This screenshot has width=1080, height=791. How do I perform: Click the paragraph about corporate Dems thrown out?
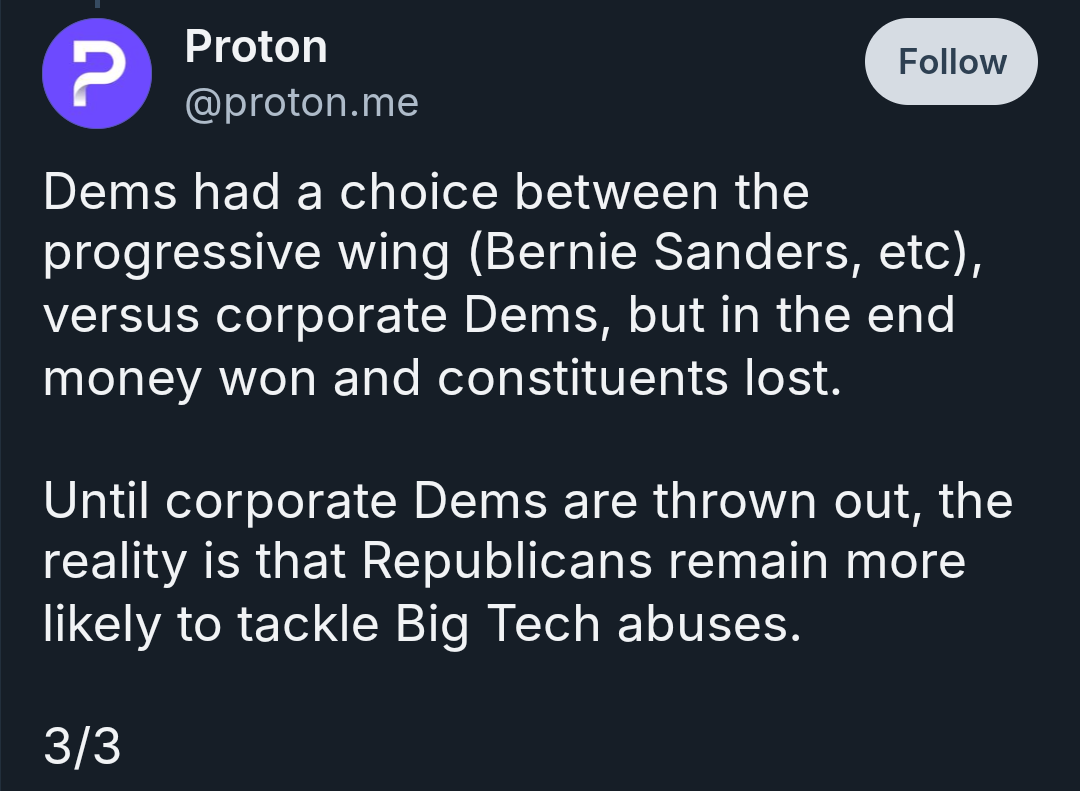528,562
